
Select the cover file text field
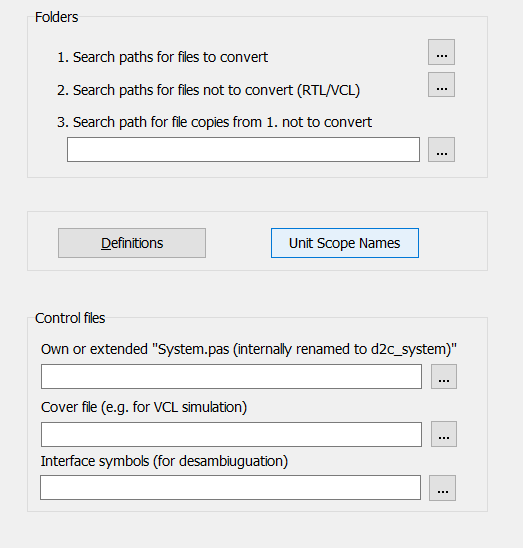pyautogui.click(x=231, y=434)
